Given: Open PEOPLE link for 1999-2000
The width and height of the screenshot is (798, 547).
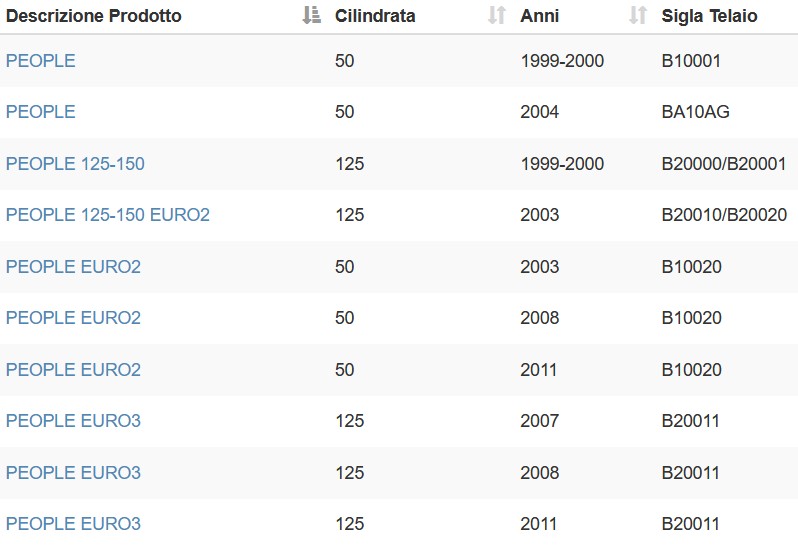Looking at the screenshot, I should point(41,61).
